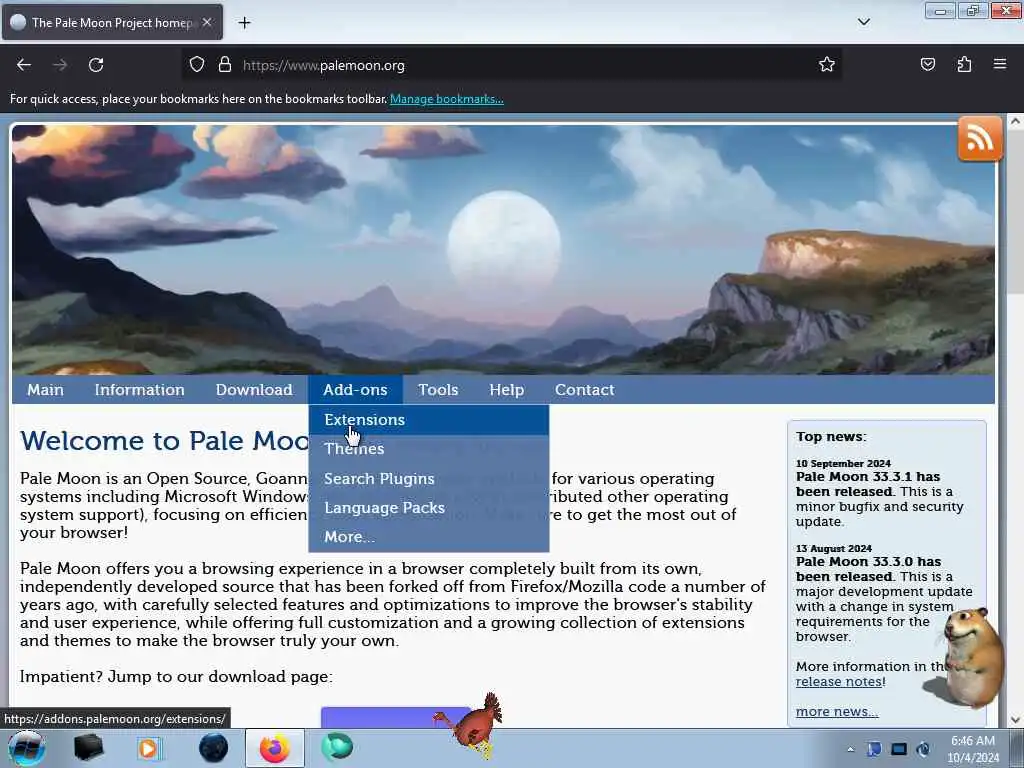Choose Language Packs from Add-ons dropdown

[428, 508]
